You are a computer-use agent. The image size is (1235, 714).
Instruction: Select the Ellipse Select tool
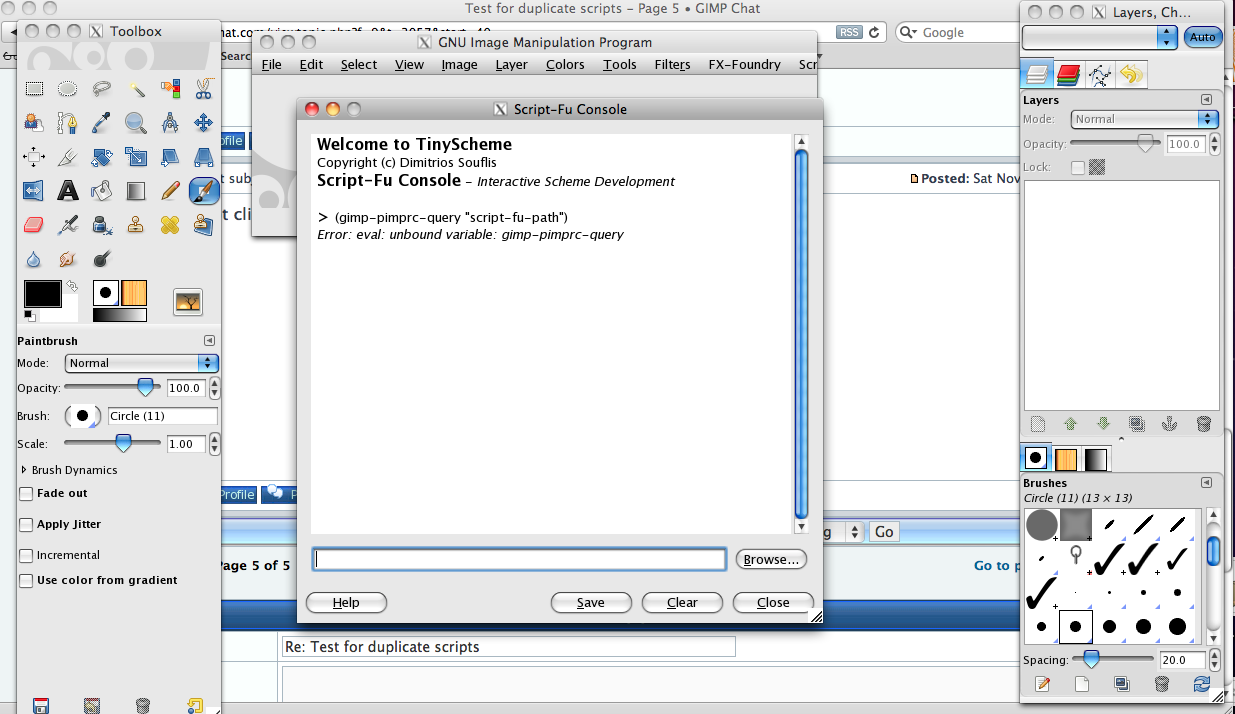click(x=68, y=89)
